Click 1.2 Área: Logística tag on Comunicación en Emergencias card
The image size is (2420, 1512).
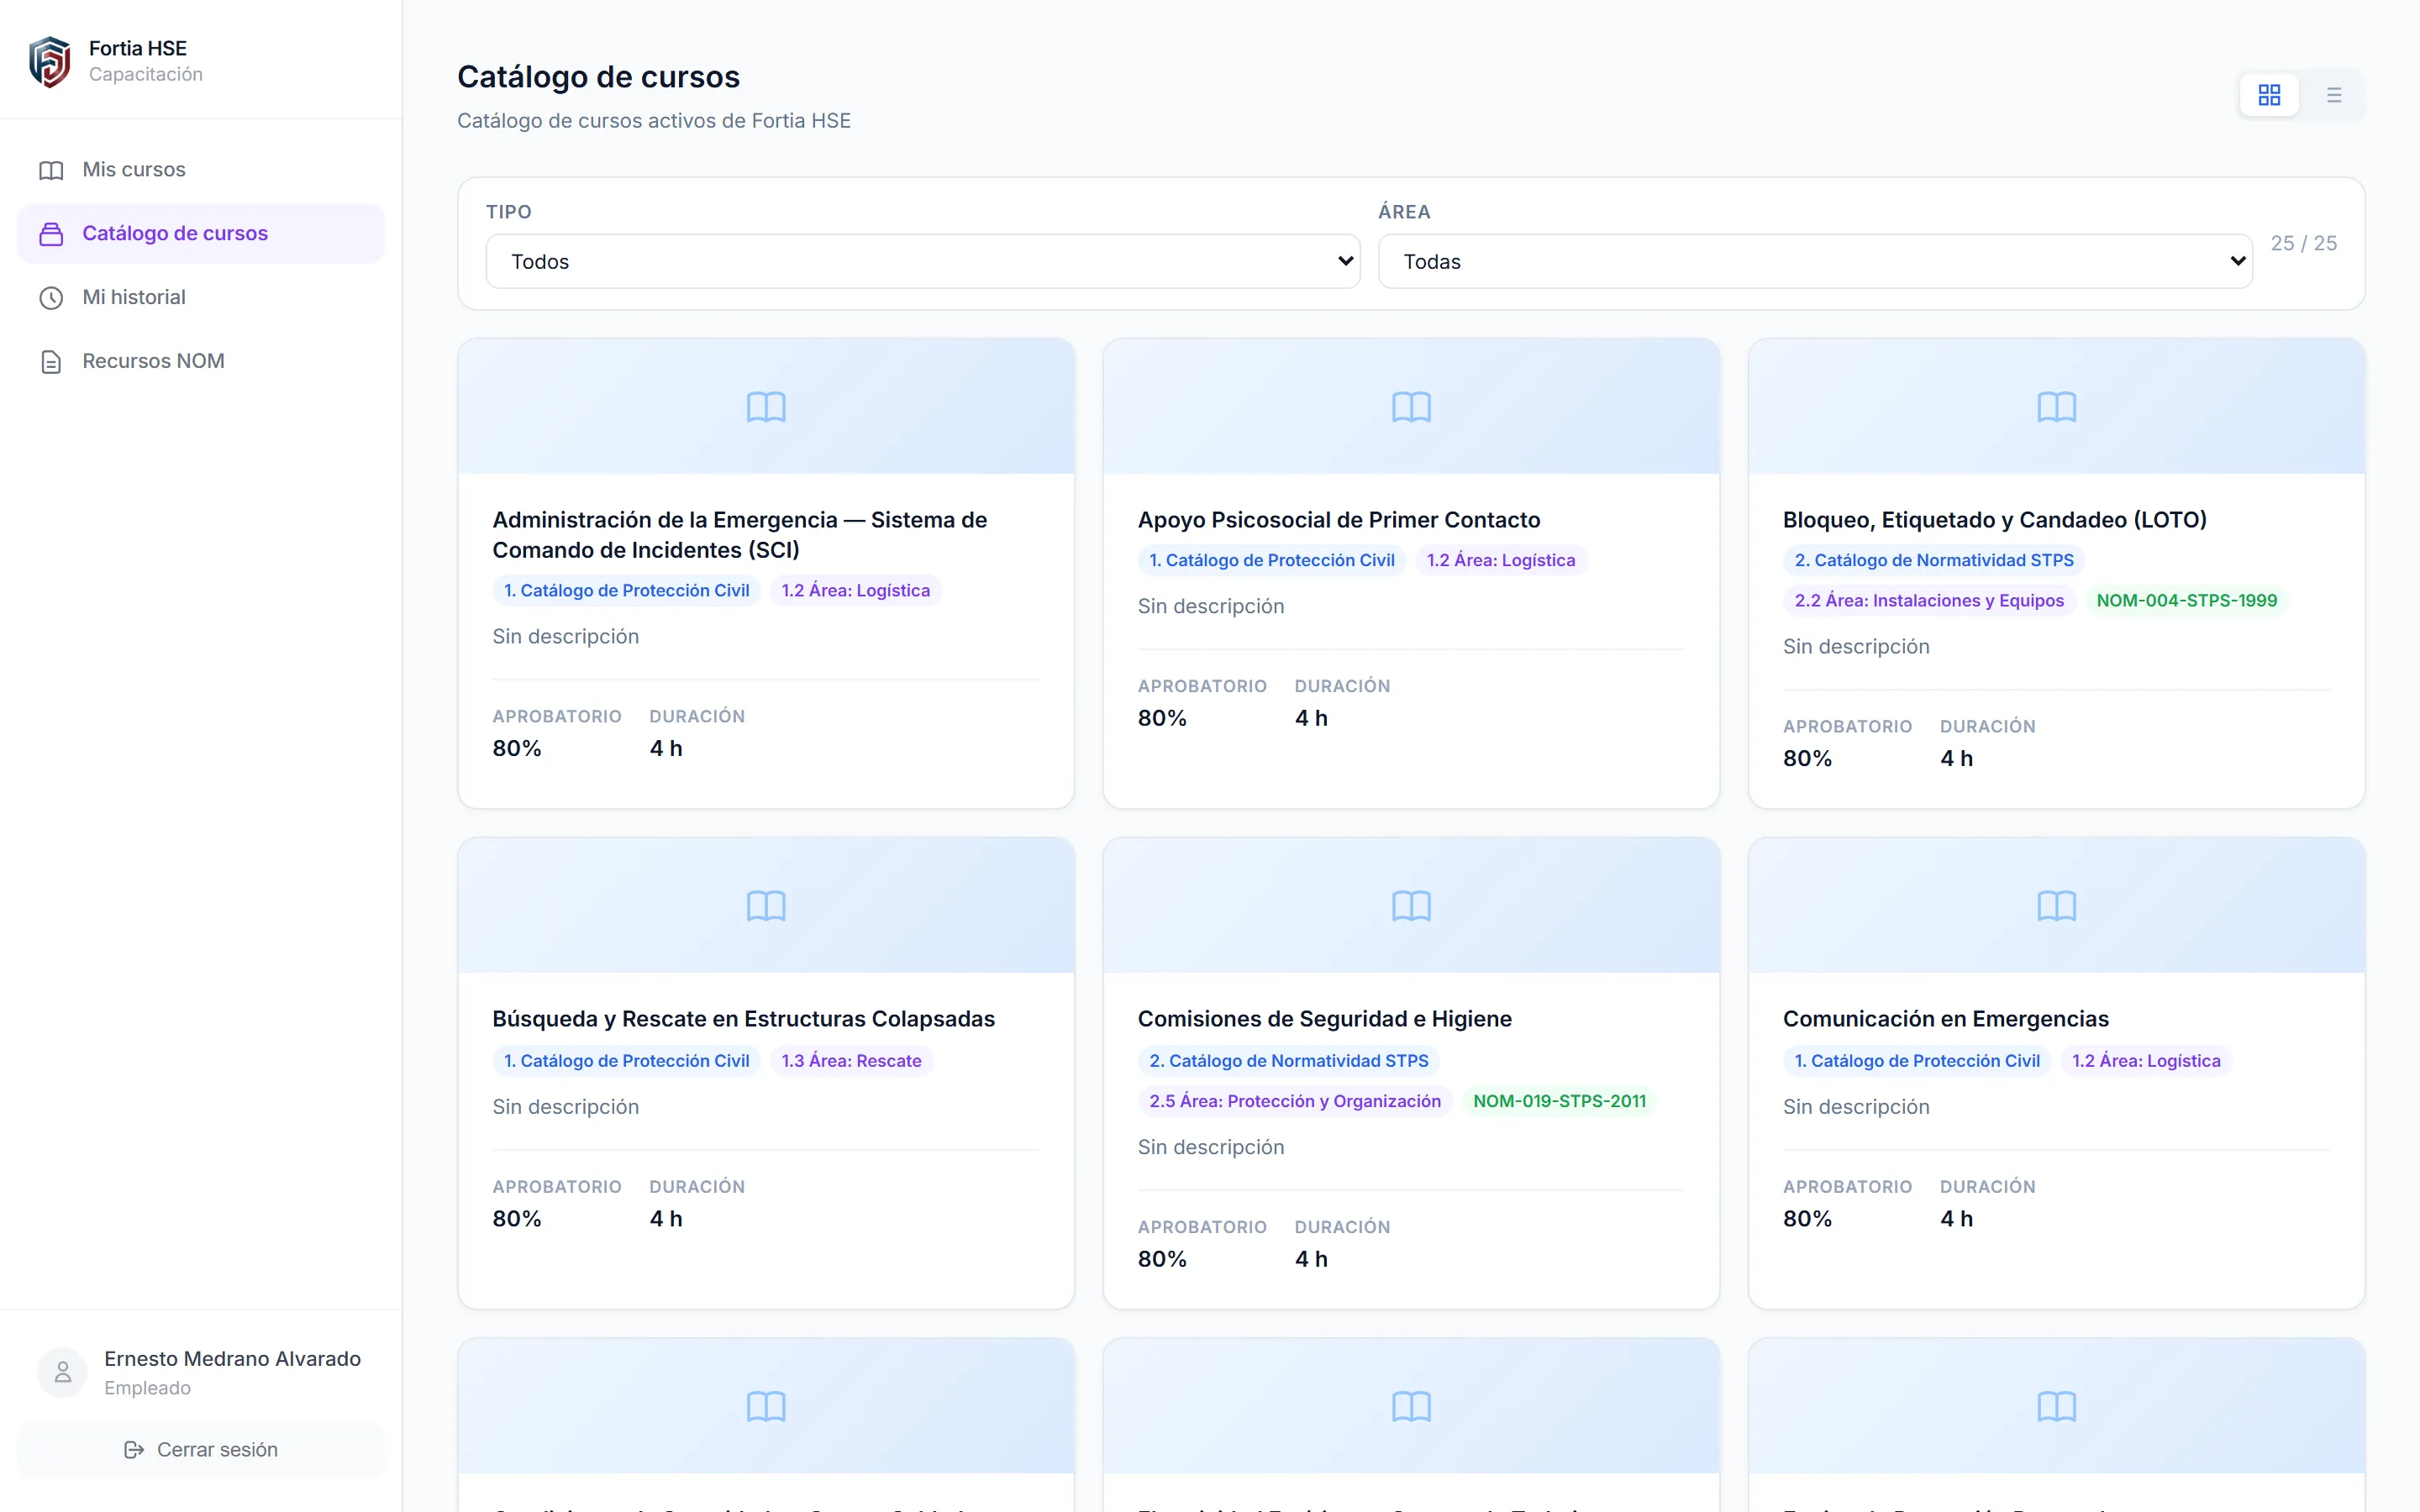click(2145, 1061)
